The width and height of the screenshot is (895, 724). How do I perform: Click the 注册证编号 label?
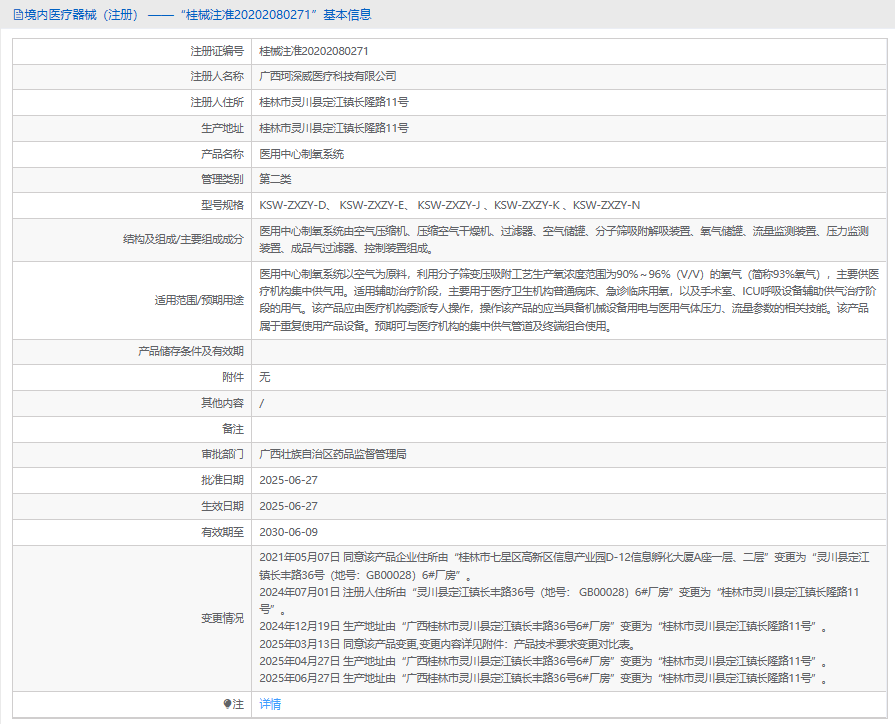pyautogui.click(x=217, y=51)
